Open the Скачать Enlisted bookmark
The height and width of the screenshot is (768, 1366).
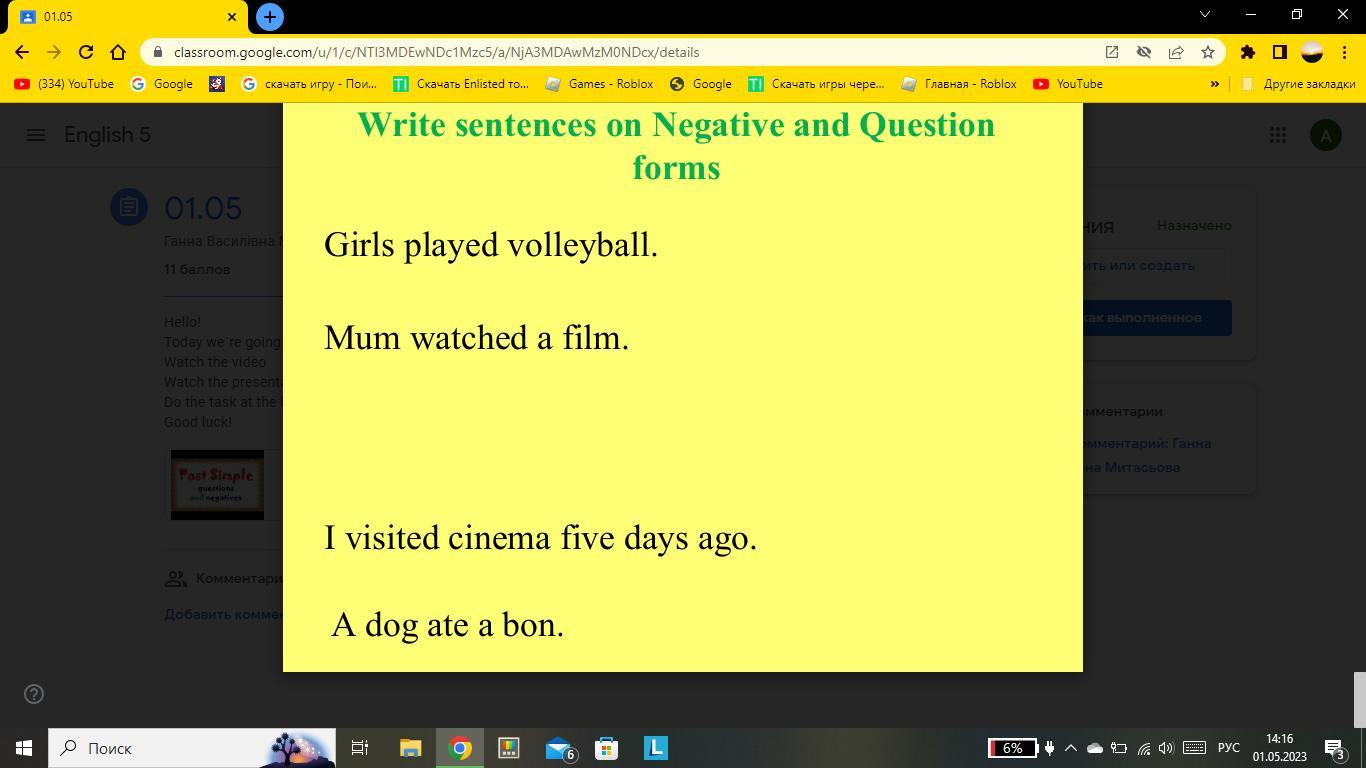[x=461, y=84]
